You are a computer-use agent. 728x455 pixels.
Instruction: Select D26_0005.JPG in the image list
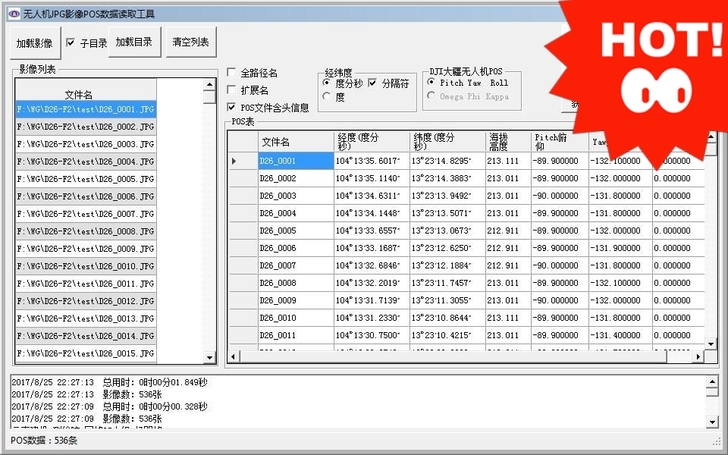pos(86,179)
